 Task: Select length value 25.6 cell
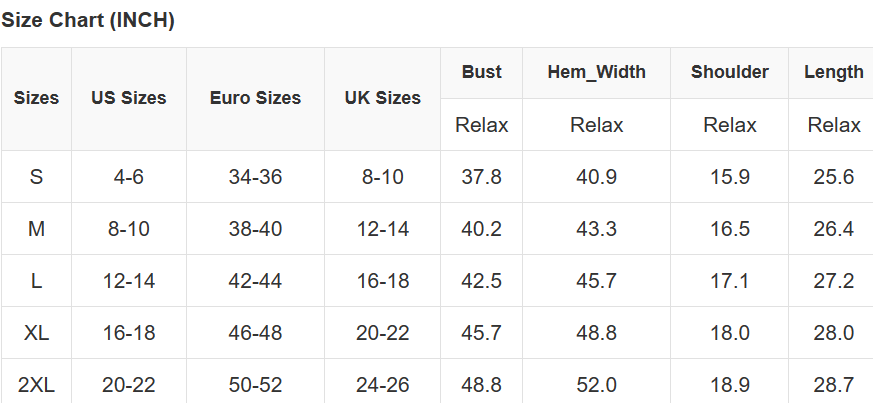(833, 177)
